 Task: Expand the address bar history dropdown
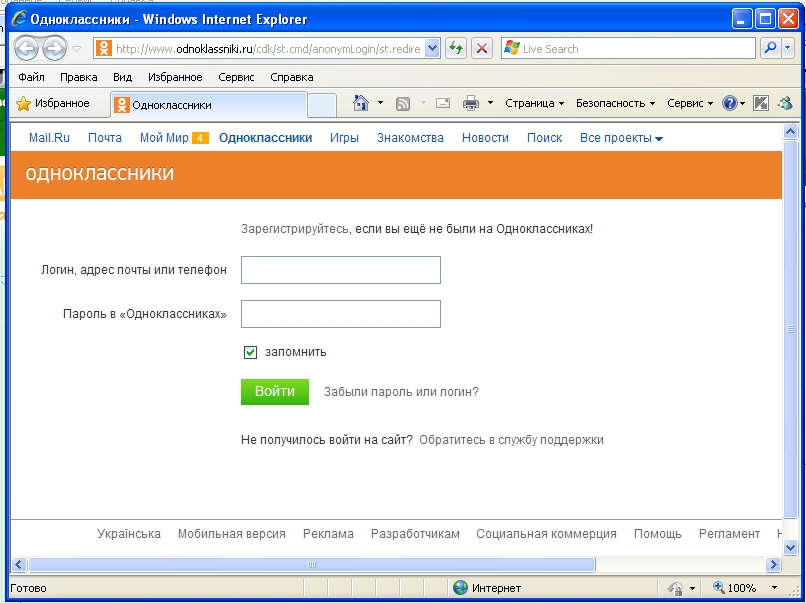pos(433,49)
